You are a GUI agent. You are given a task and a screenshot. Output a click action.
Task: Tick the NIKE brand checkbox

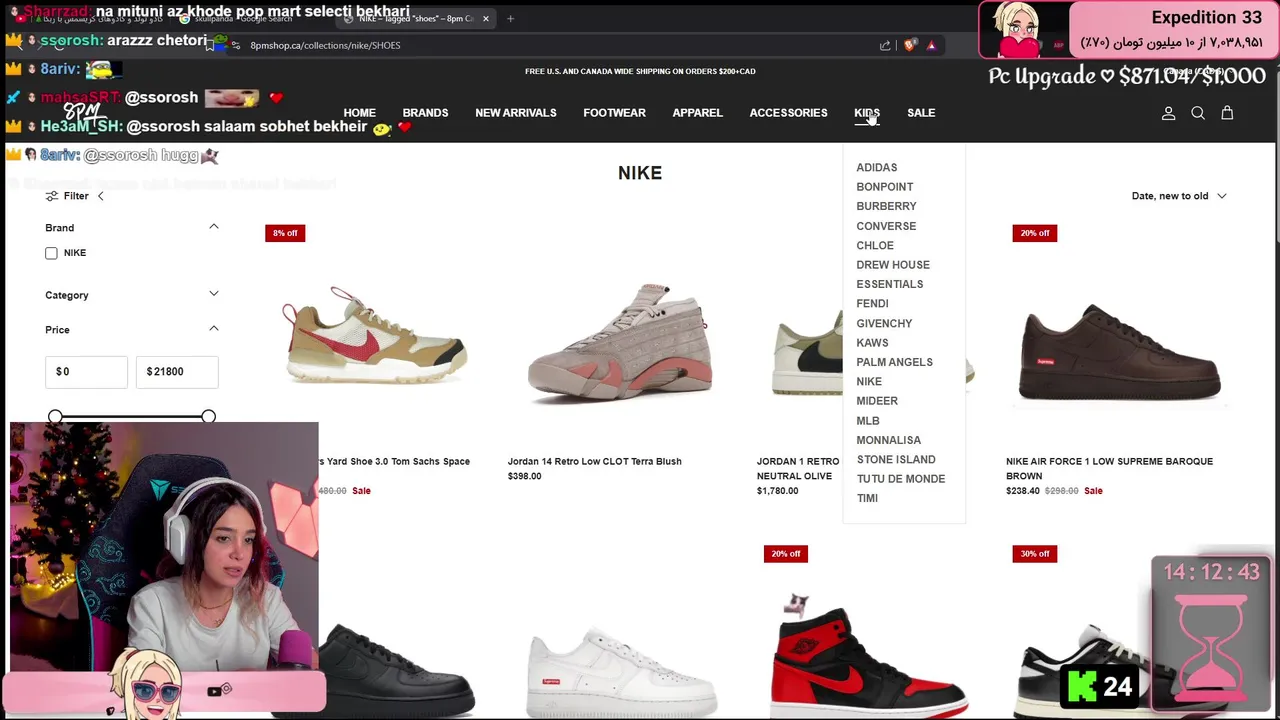click(51, 253)
